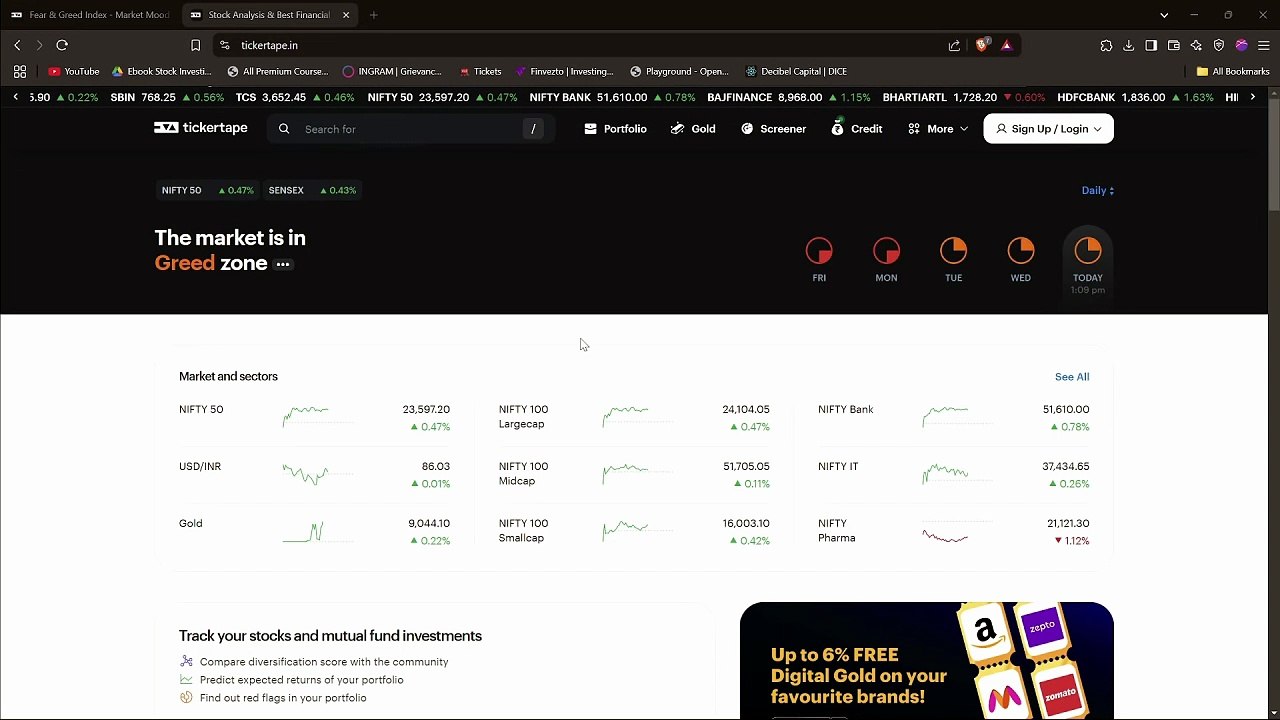Open the Tickets bookmark
This screenshot has height=720, width=1280.
[480, 72]
